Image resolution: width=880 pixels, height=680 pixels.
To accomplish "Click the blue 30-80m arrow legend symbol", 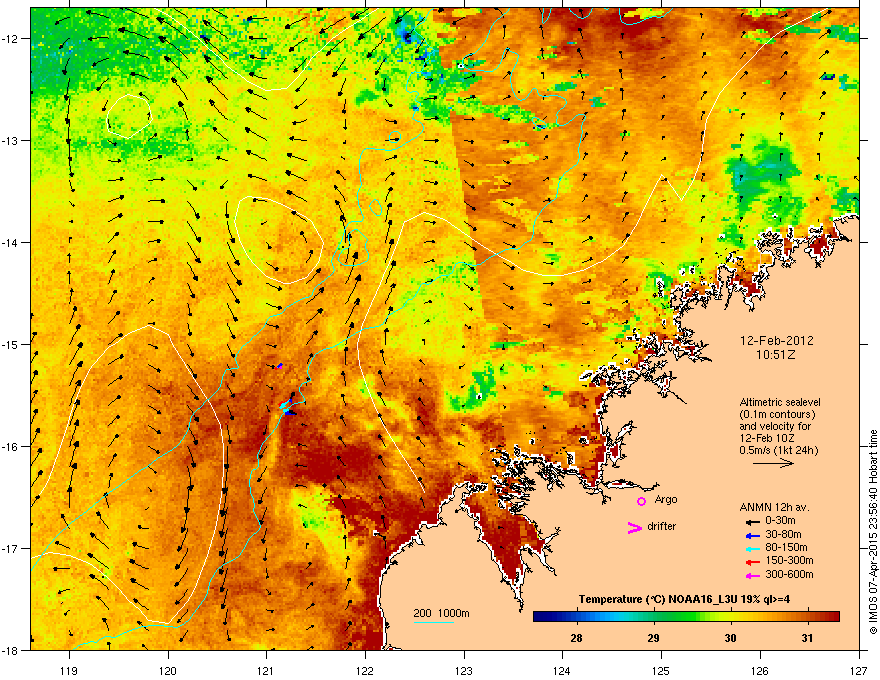I will click(x=753, y=535).
